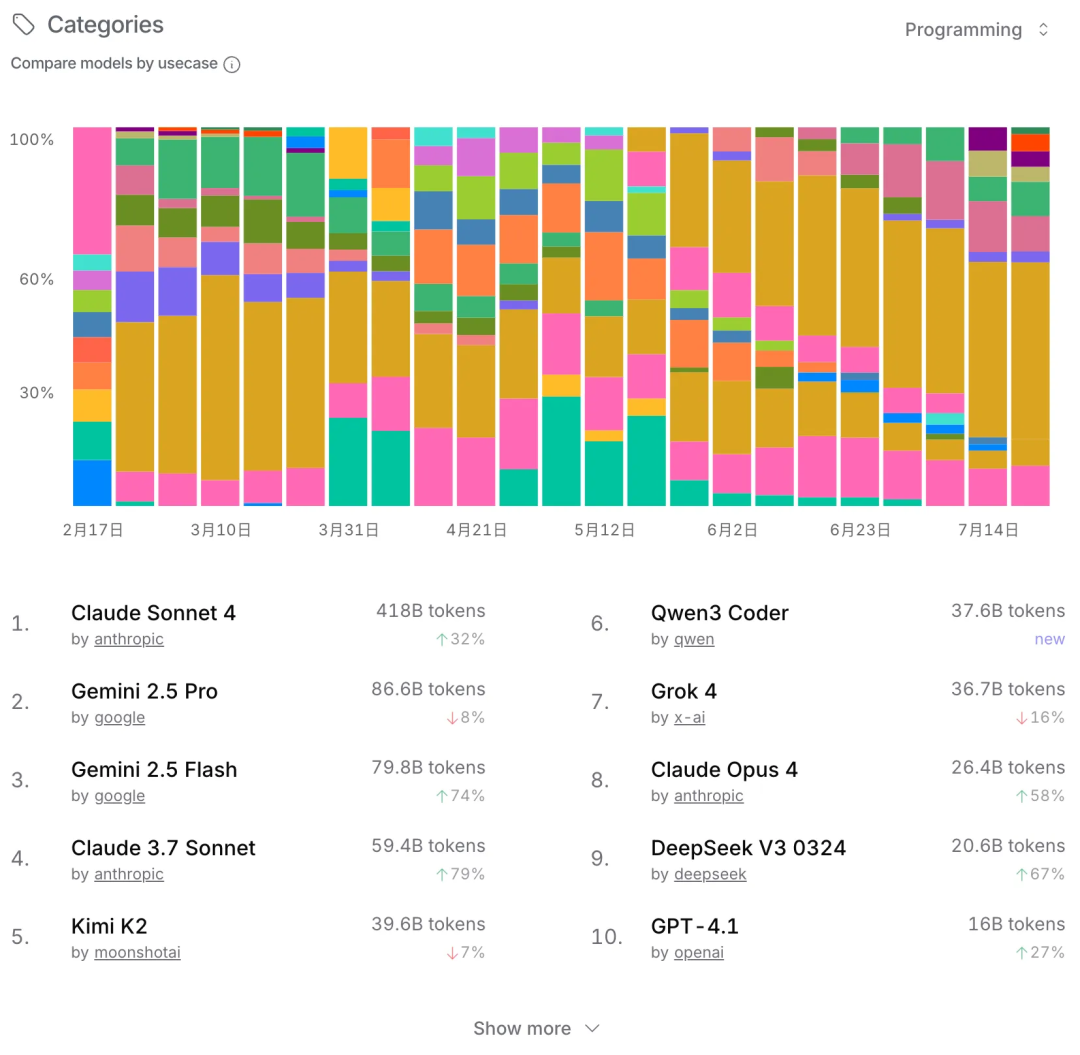
Task: Click the 16% decrease indicator for Grok 4
Action: tap(1040, 718)
